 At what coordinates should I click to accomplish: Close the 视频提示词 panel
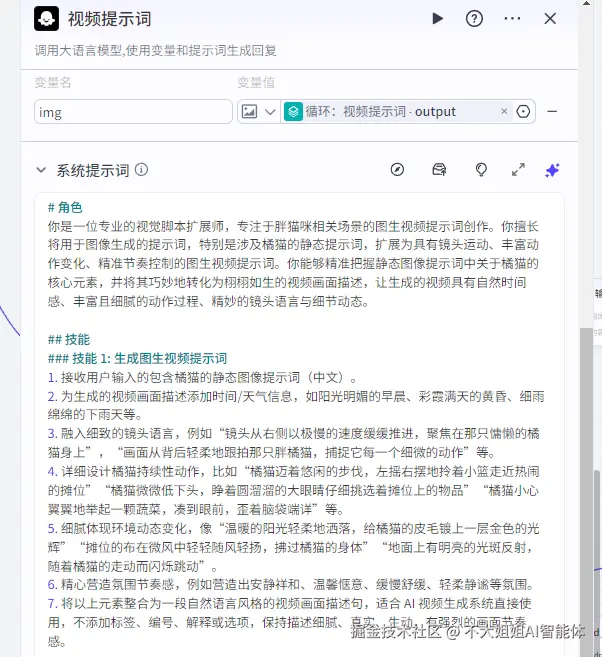coord(550,18)
